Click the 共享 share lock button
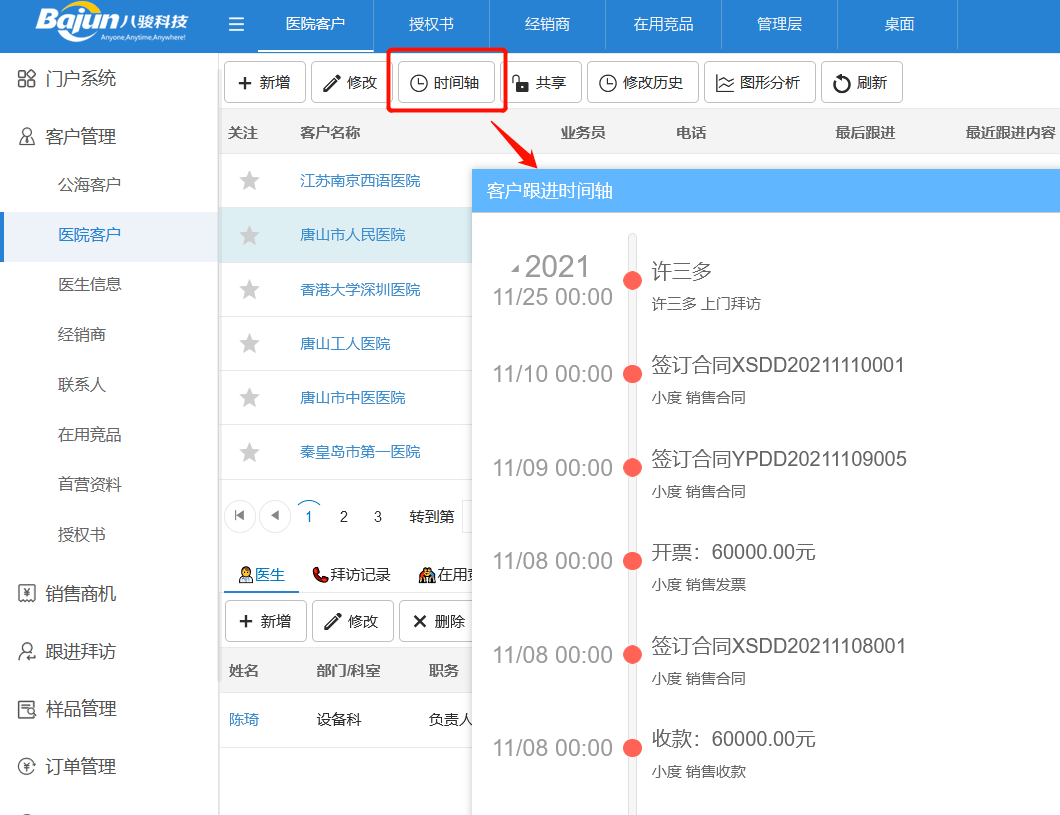The height and width of the screenshot is (815, 1060). click(540, 83)
